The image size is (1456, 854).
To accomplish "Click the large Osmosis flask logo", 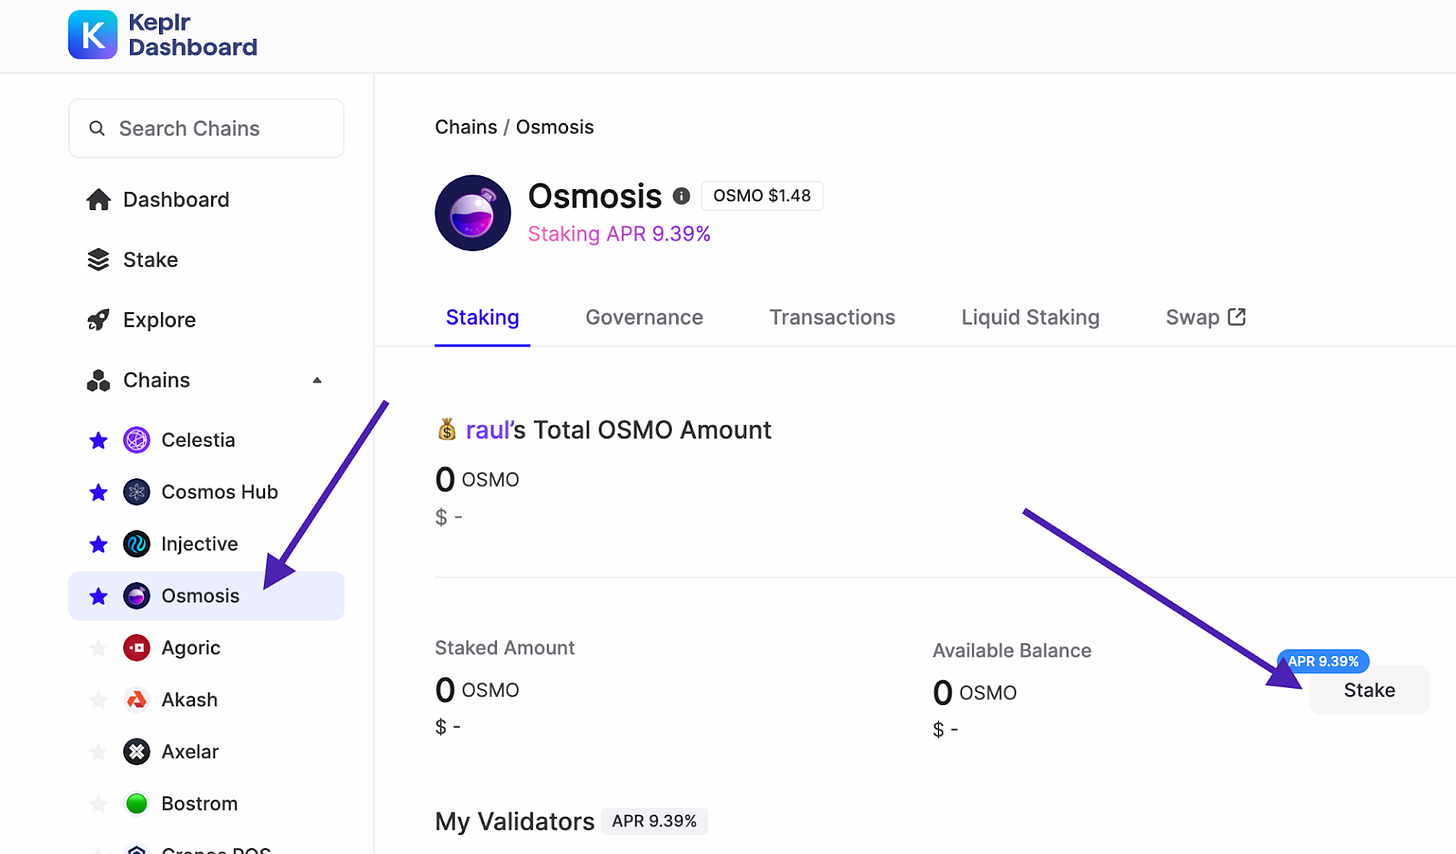I will [473, 213].
